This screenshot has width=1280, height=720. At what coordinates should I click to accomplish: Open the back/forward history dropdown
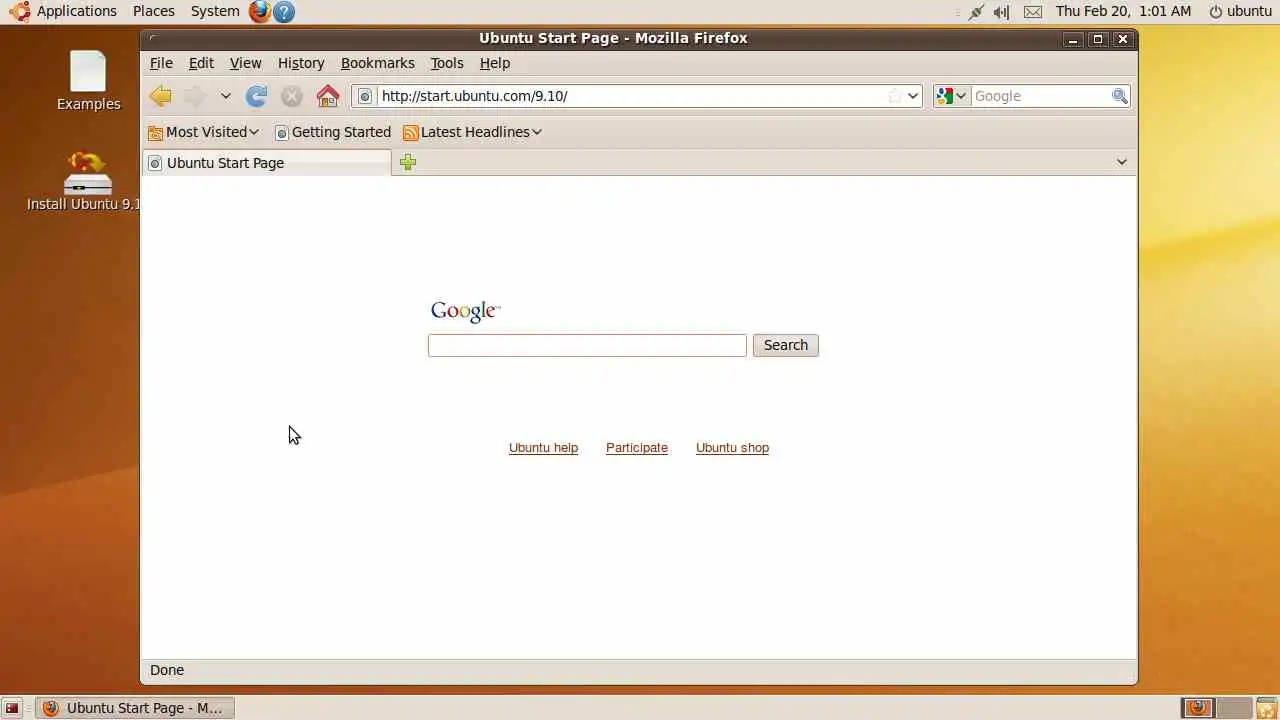tap(226, 96)
